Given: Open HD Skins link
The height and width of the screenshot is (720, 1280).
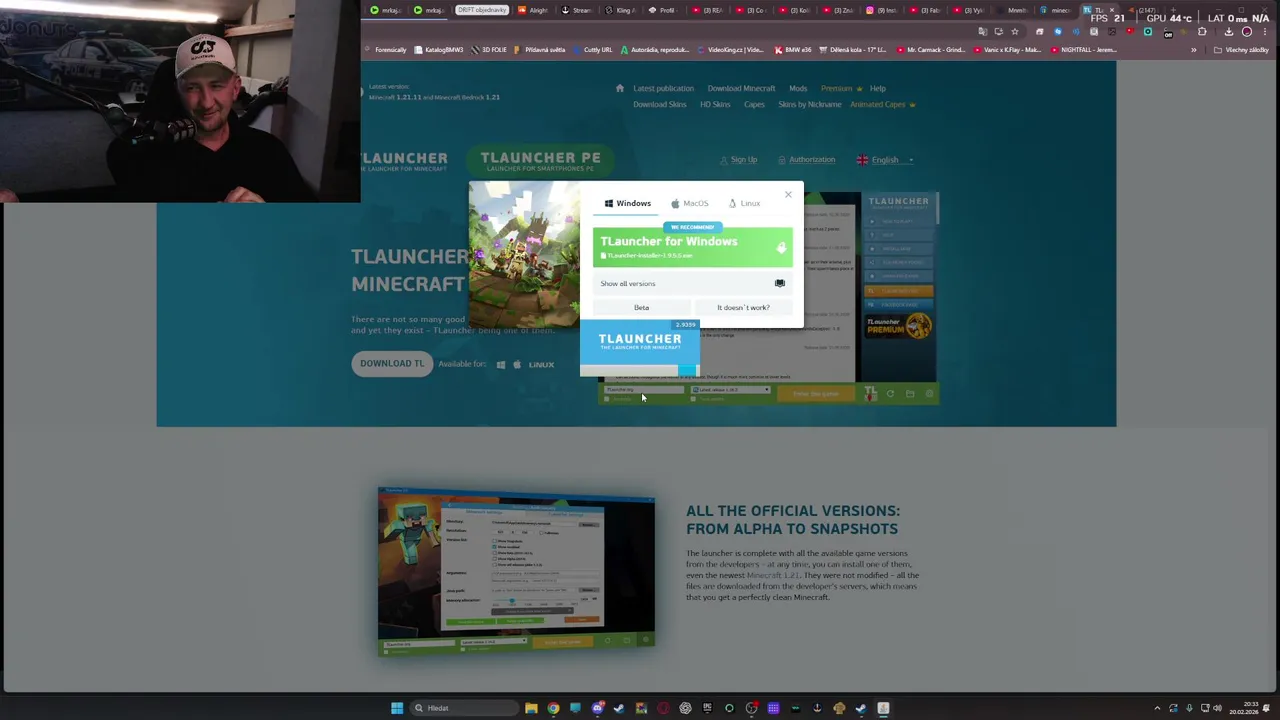Looking at the screenshot, I should click(x=715, y=104).
